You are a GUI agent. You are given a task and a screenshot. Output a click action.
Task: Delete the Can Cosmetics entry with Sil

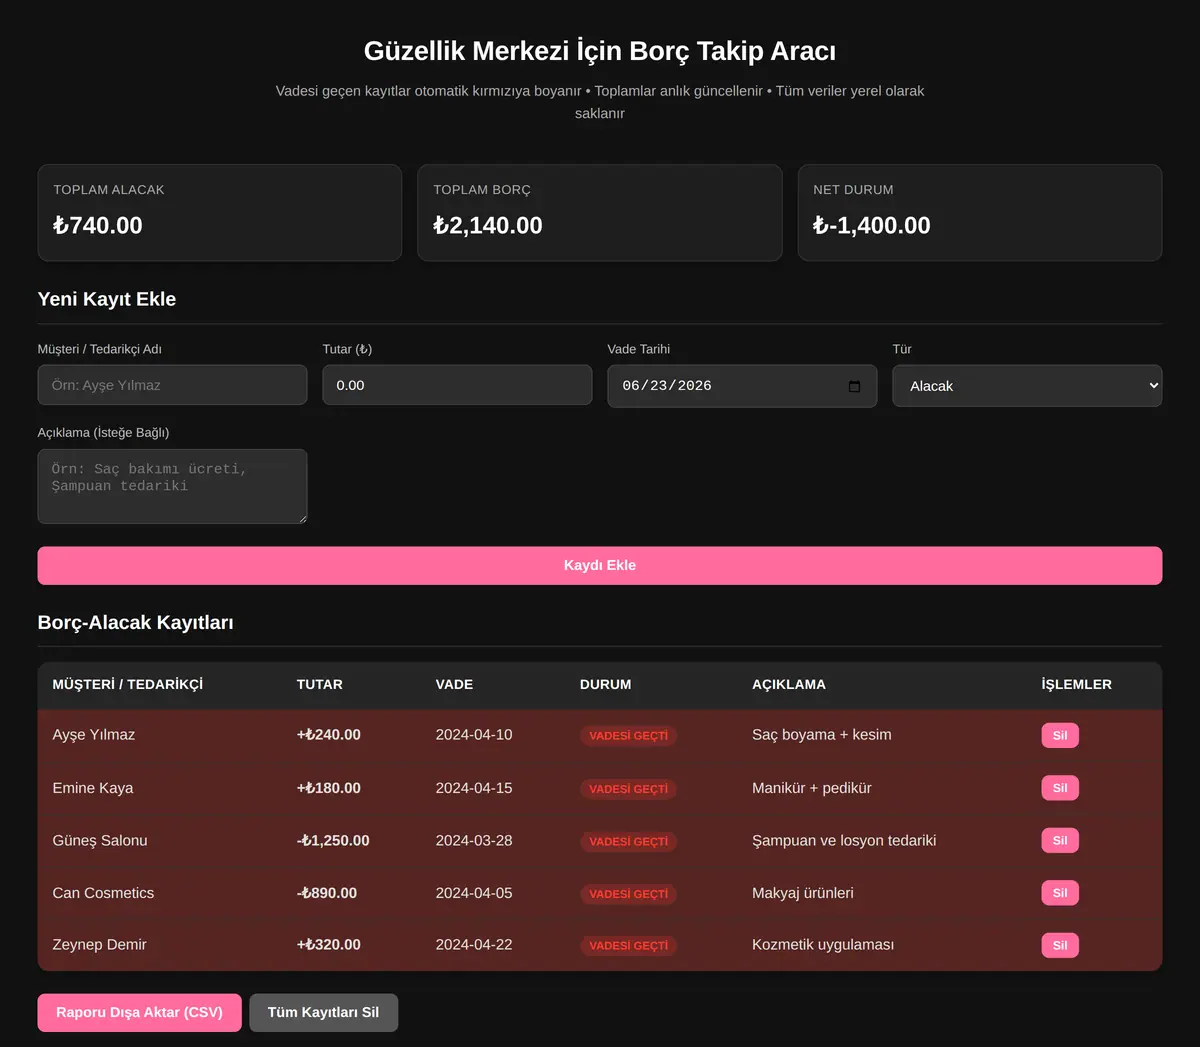(1060, 893)
